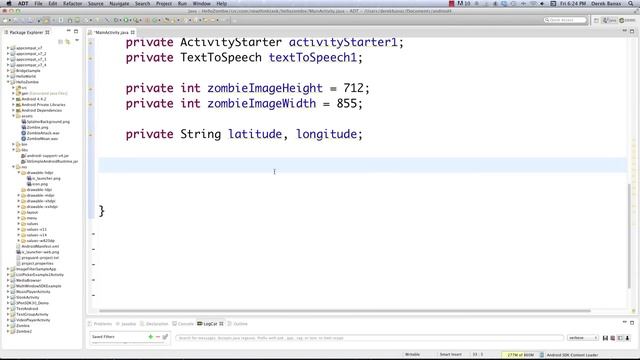The image size is (640, 360).
Task: Open the Project menu
Action: tap(164, 4)
